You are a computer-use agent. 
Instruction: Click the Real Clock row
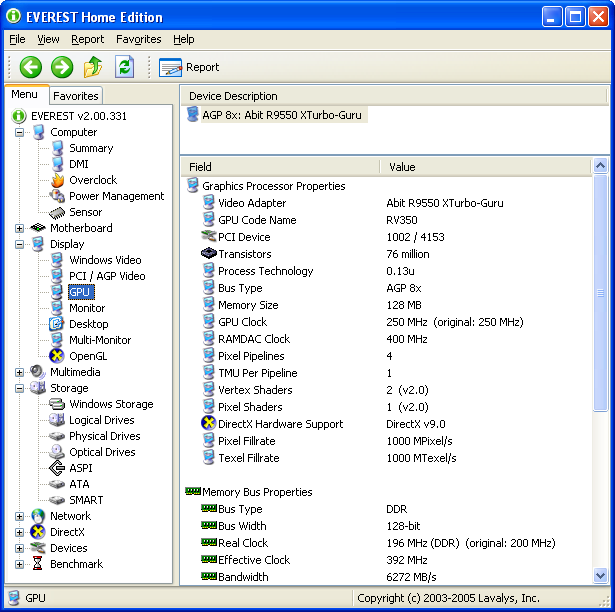point(386,543)
